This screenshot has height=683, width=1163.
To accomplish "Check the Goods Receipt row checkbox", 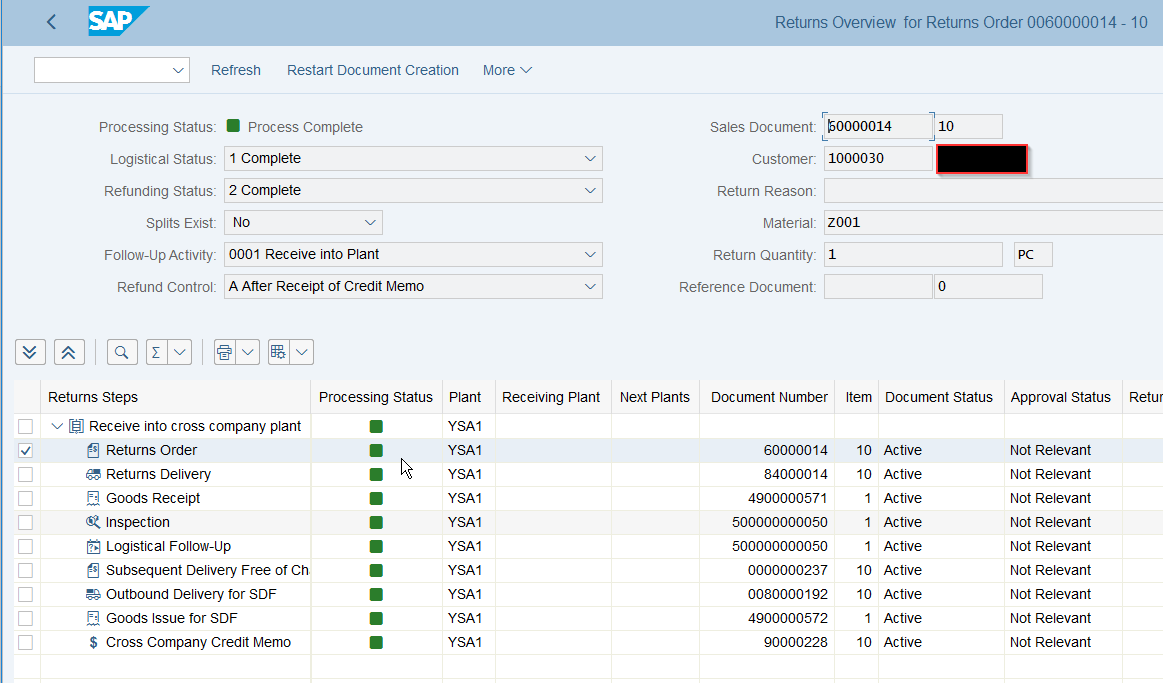I will [25, 498].
